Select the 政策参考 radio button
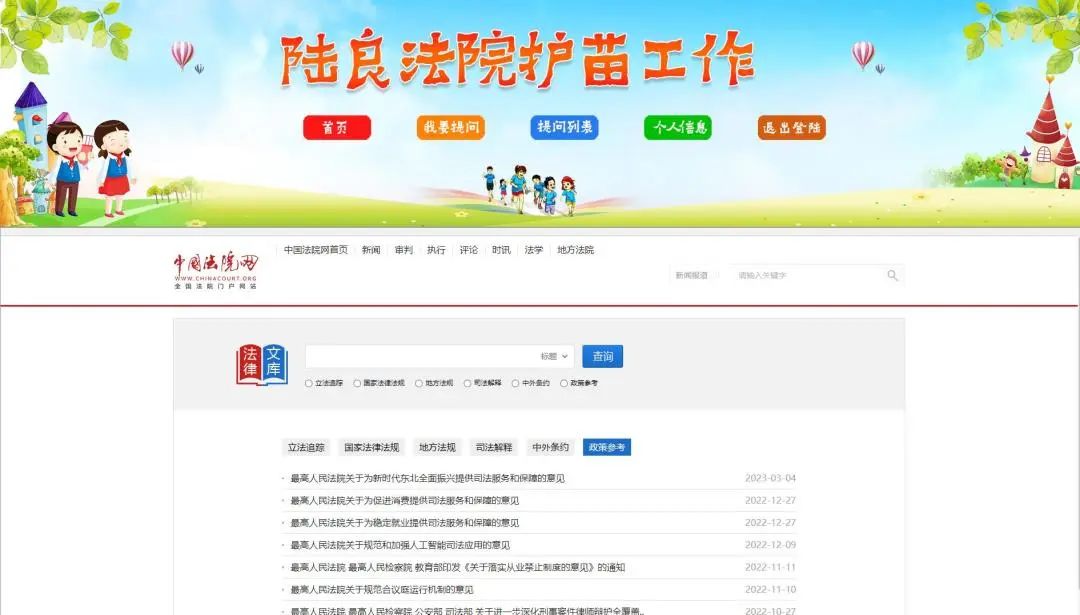Viewport: 1080px width, 615px height. [563, 383]
